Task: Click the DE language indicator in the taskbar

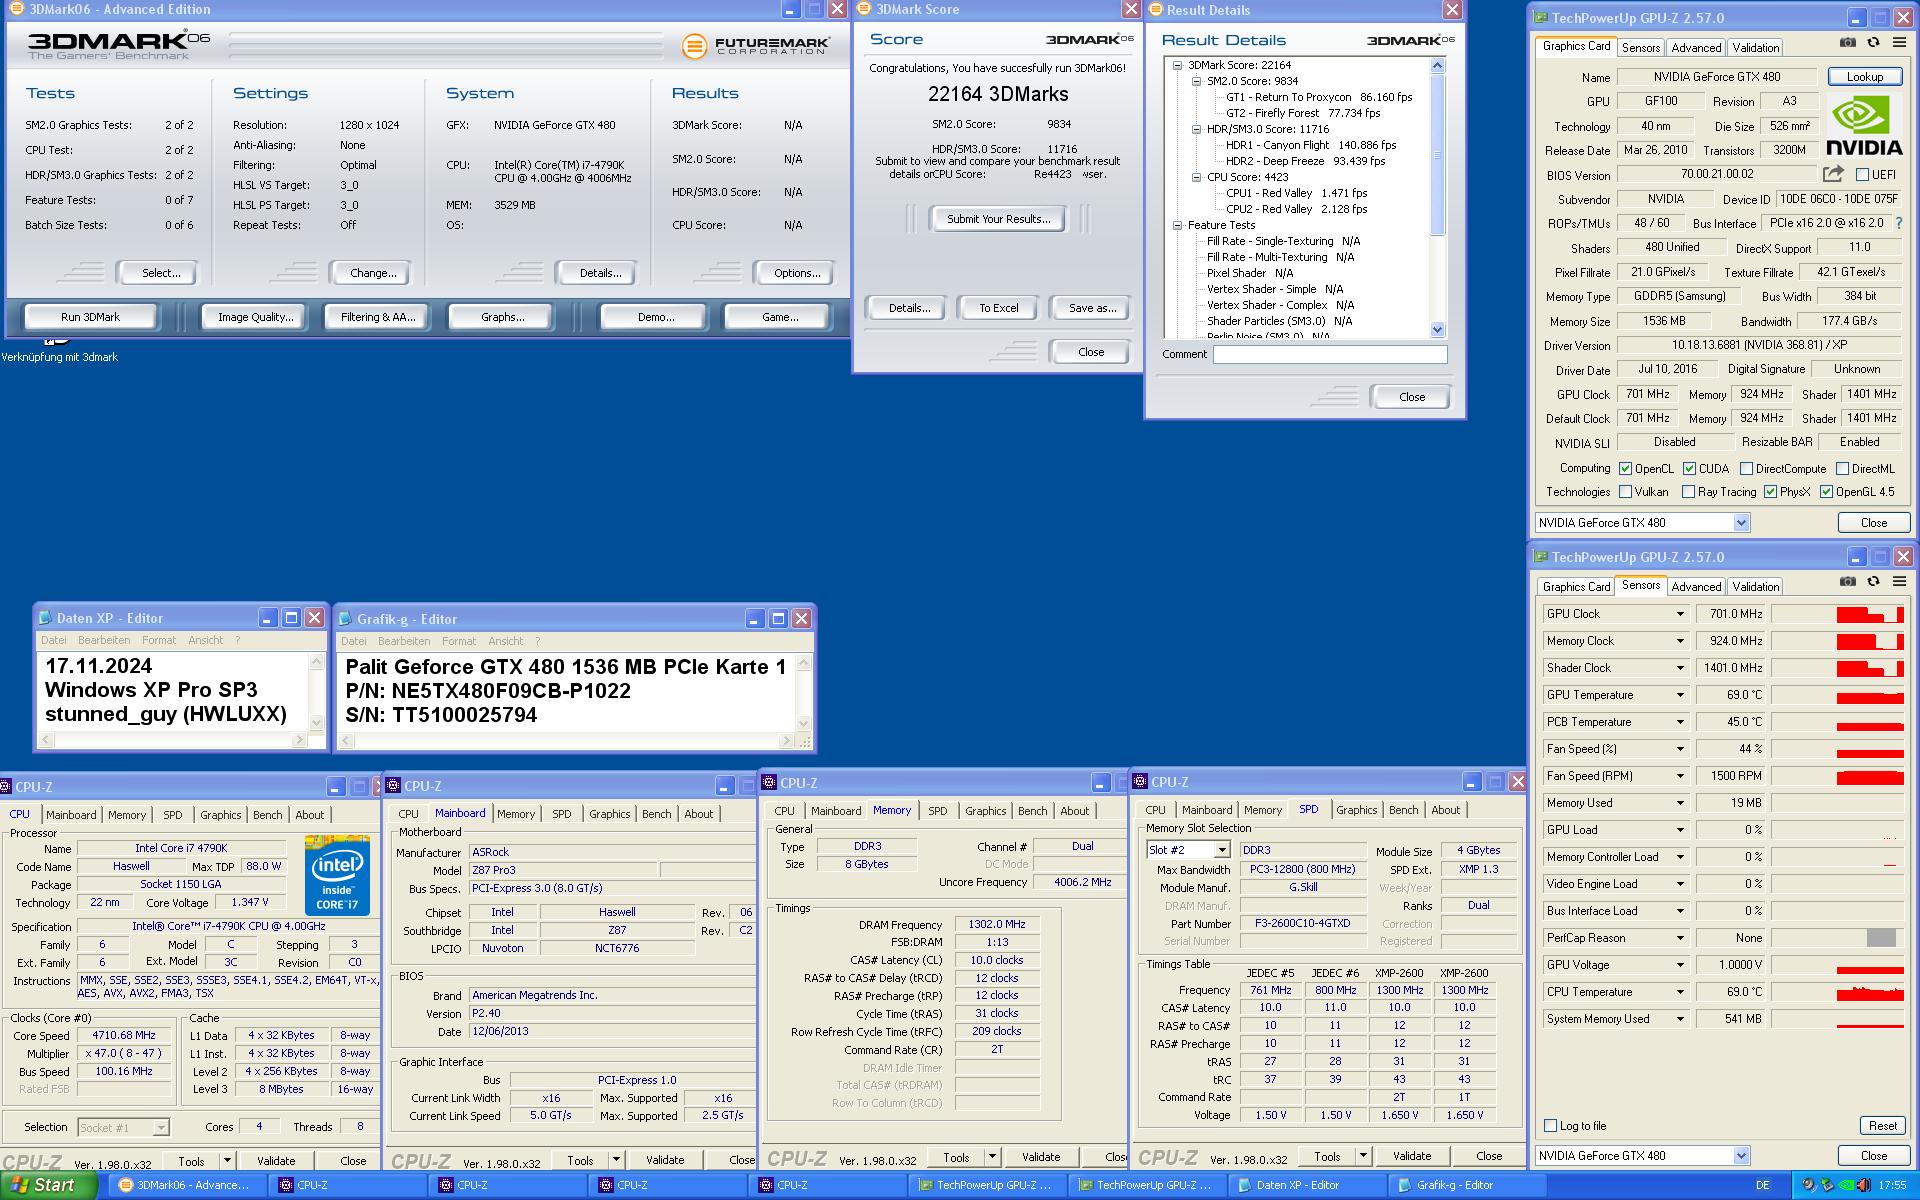Action: tap(1763, 1186)
